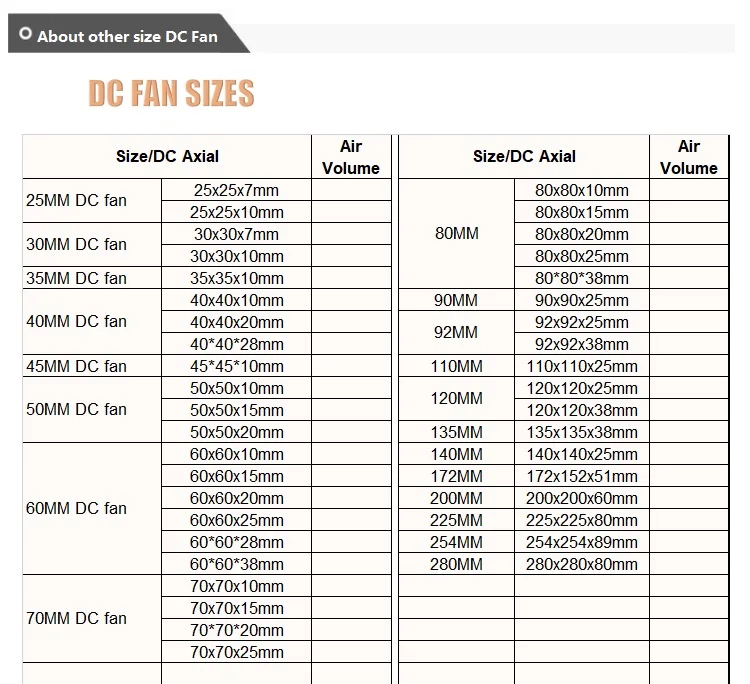Click the circle icon beside About other size DC Fan

(x=25, y=33)
